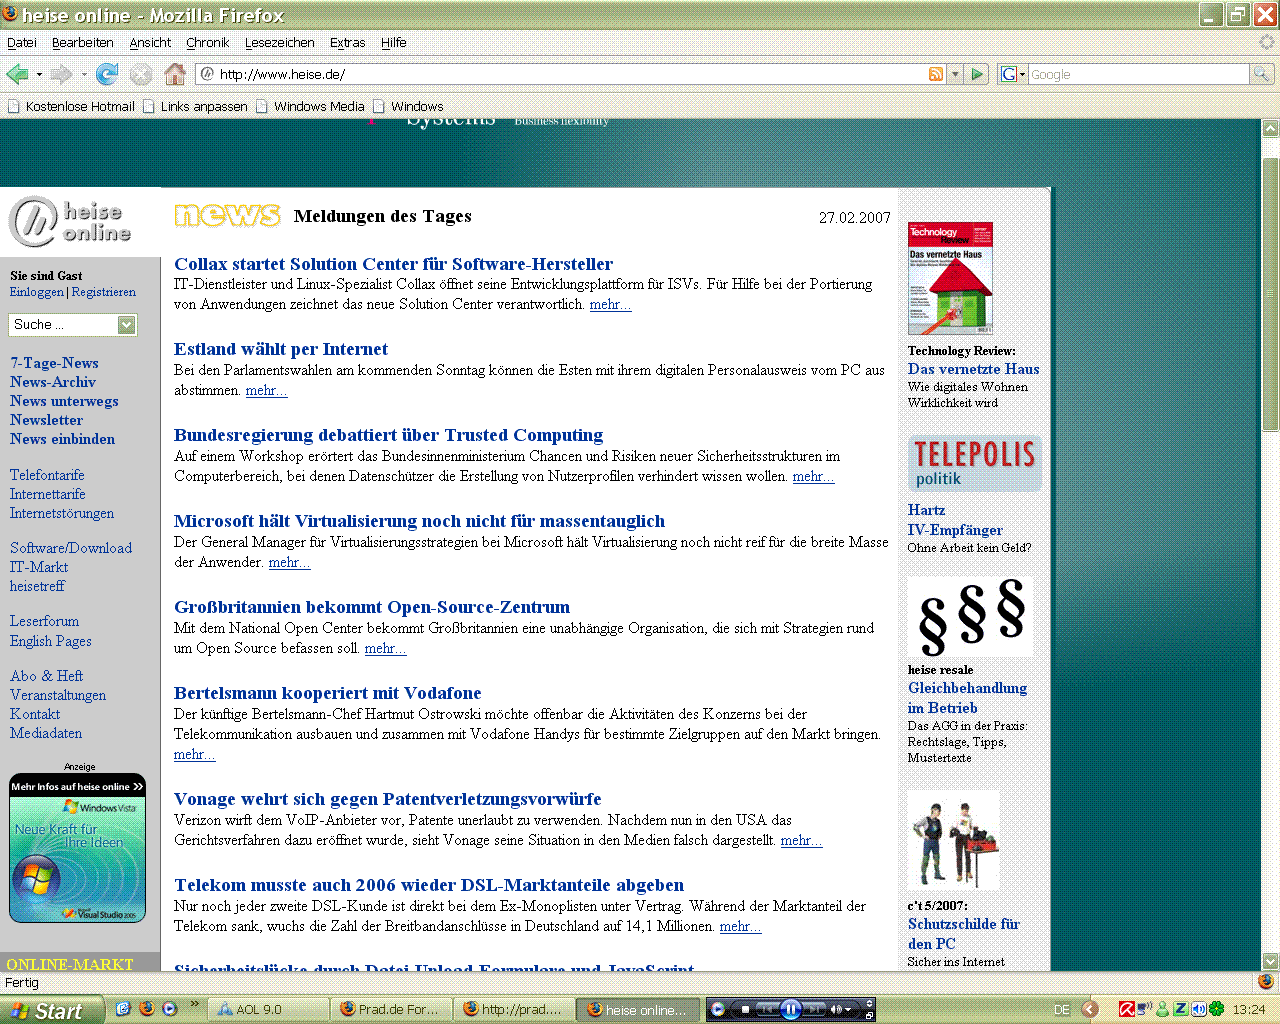Screen dimensions: 1280x1024
Task: Click the search magnifier icon in Google box
Action: (x=1262, y=74)
